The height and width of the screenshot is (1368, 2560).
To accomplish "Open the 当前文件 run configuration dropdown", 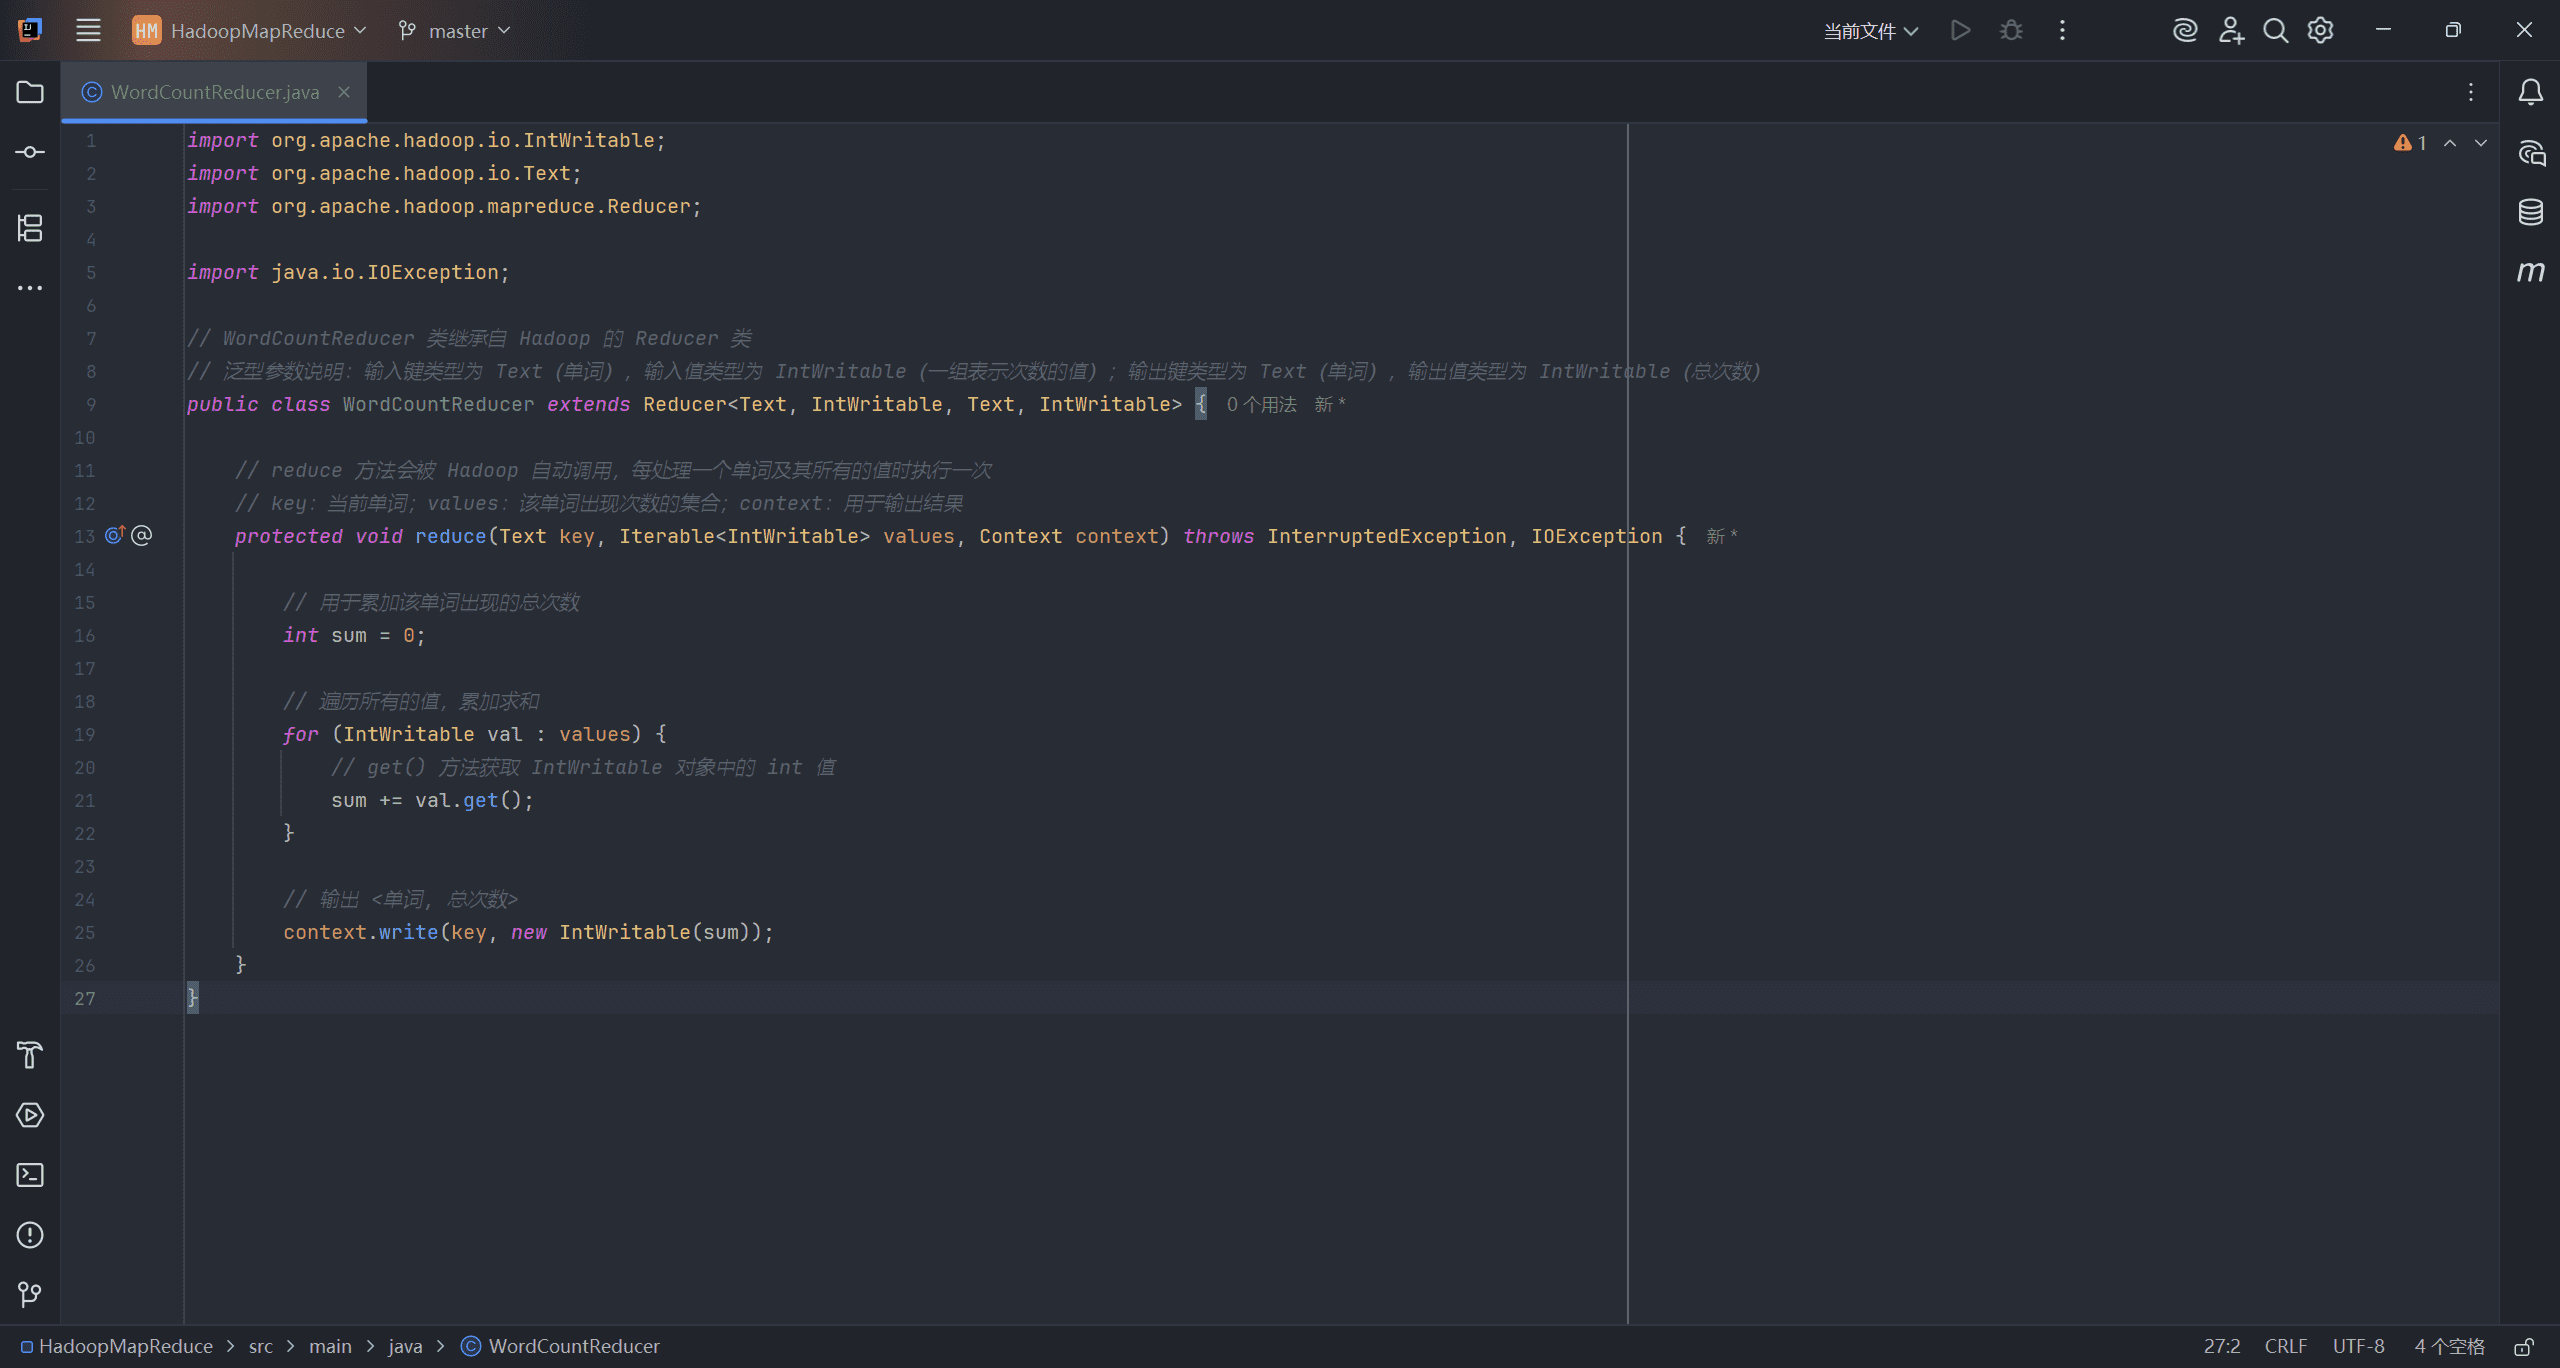I will pos(1870,31).
